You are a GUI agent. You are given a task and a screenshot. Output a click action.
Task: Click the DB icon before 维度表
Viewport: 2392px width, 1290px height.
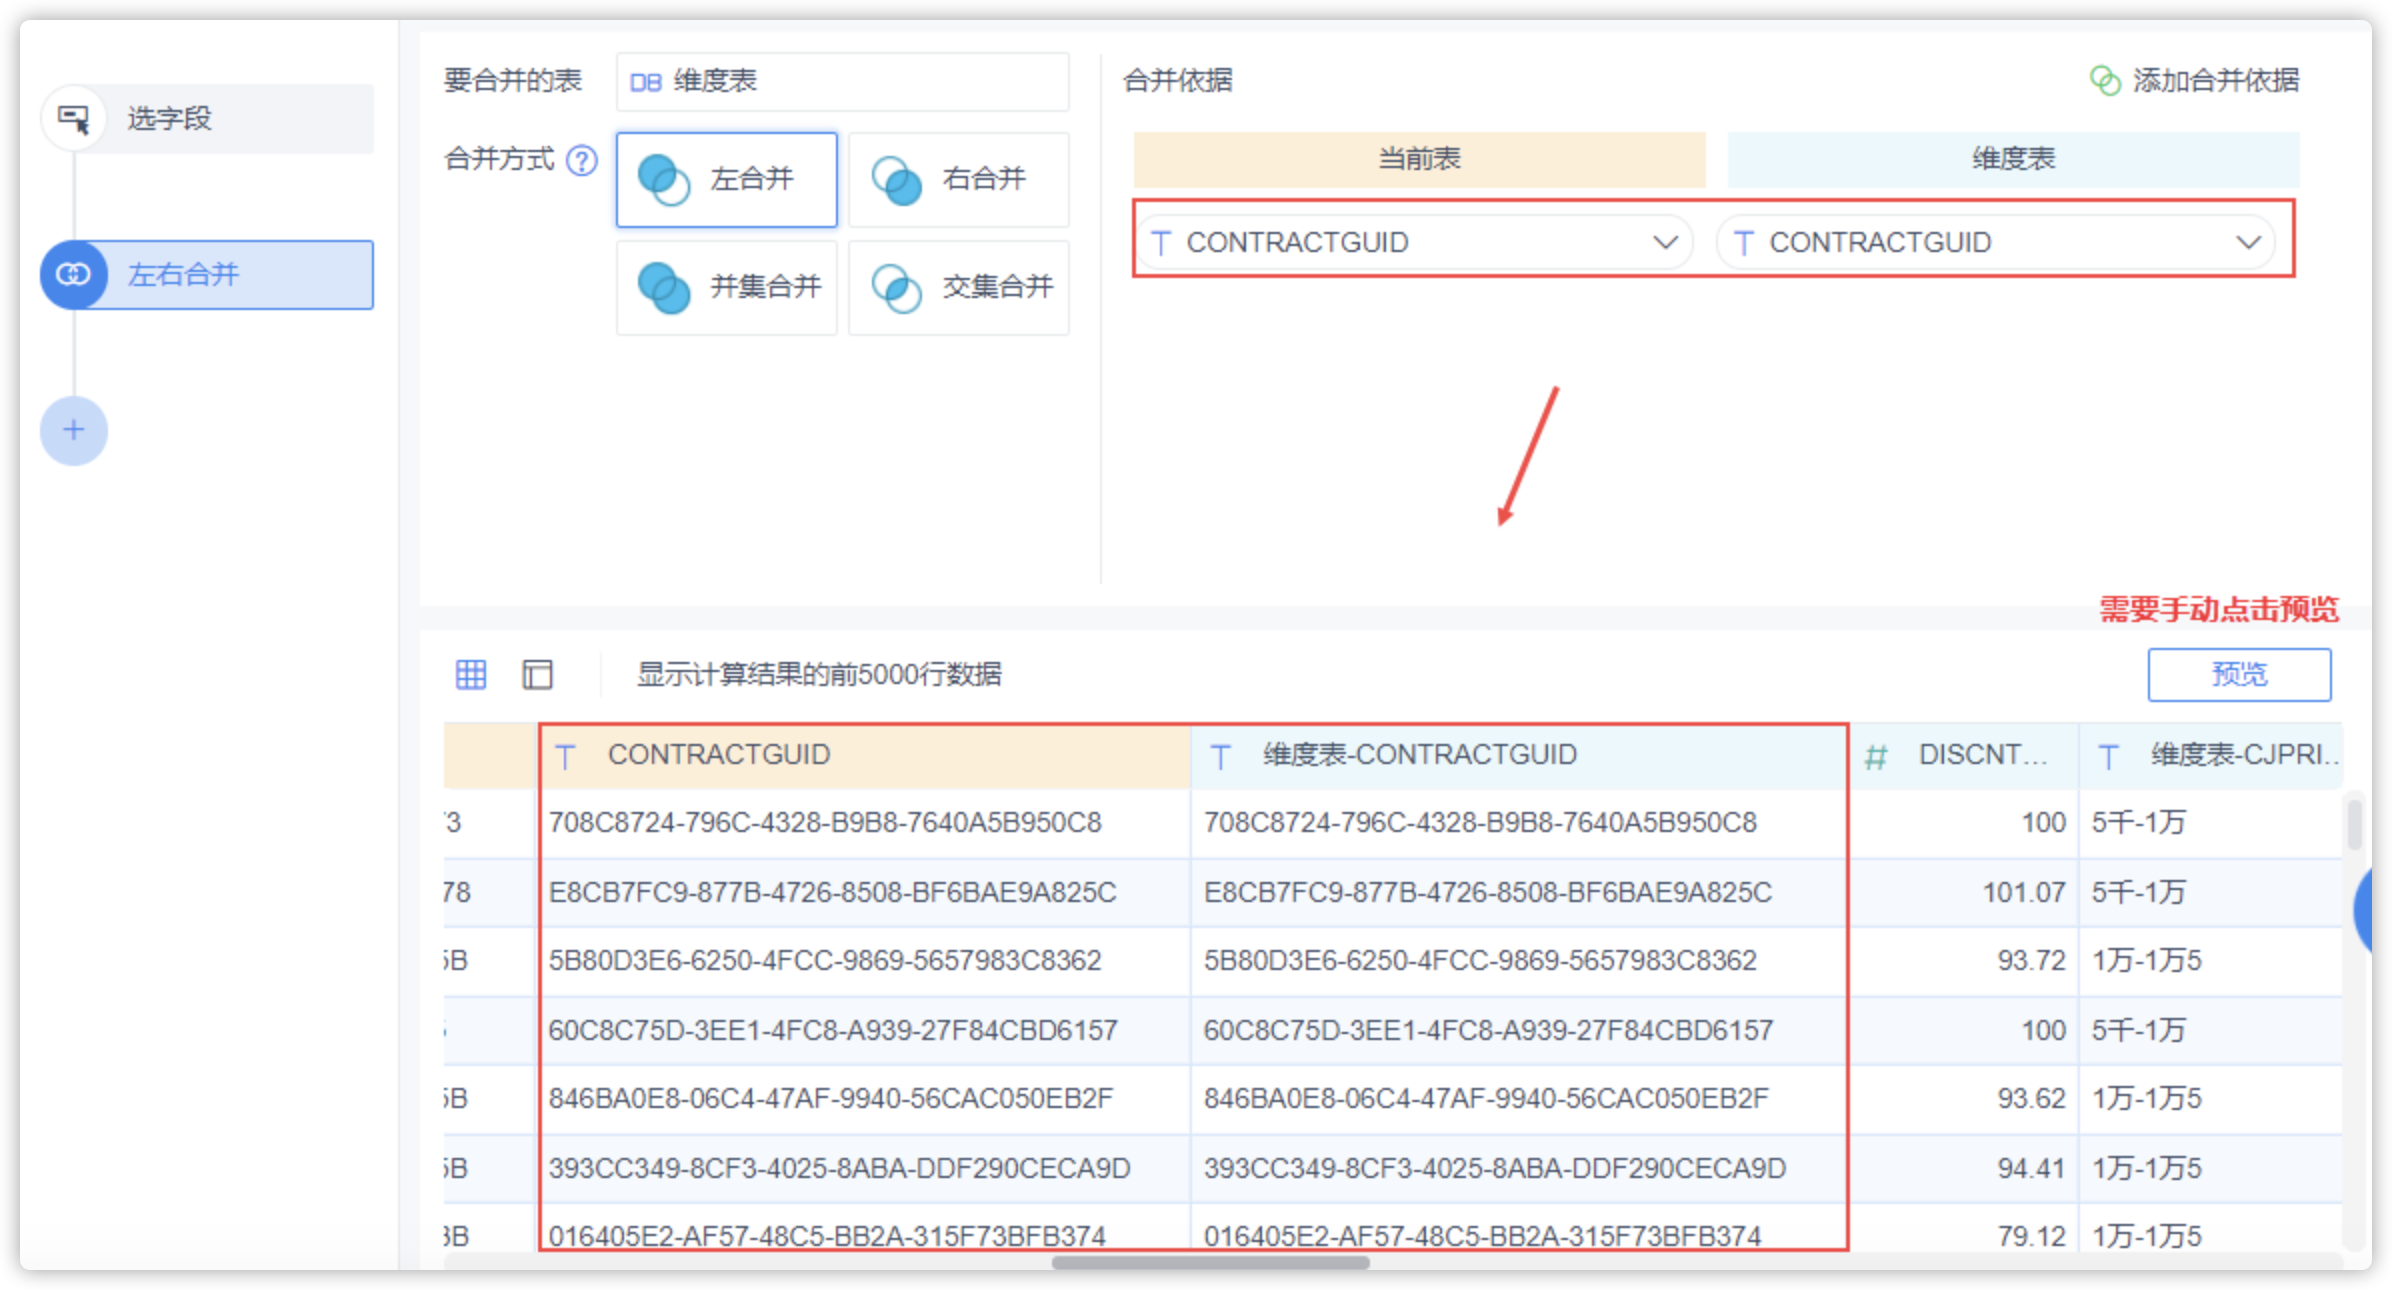[x=646, y=82]
